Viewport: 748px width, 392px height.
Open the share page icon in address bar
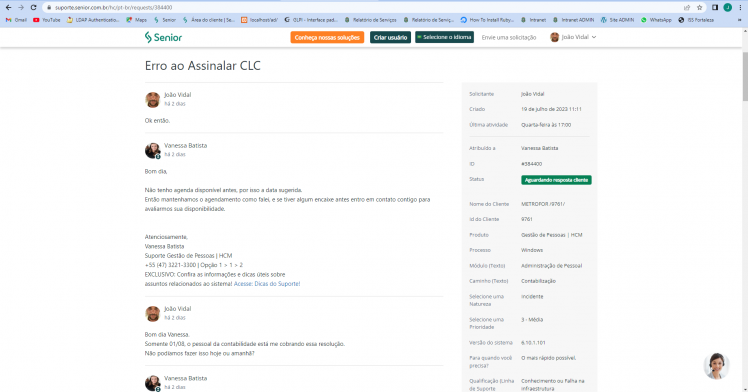[687, 8]
